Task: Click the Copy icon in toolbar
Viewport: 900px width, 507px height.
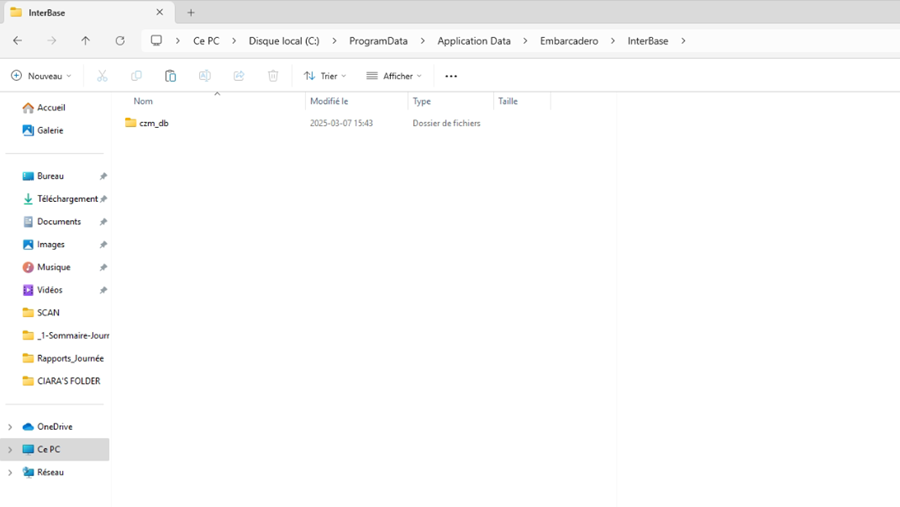Action: [x=136, y=76]
